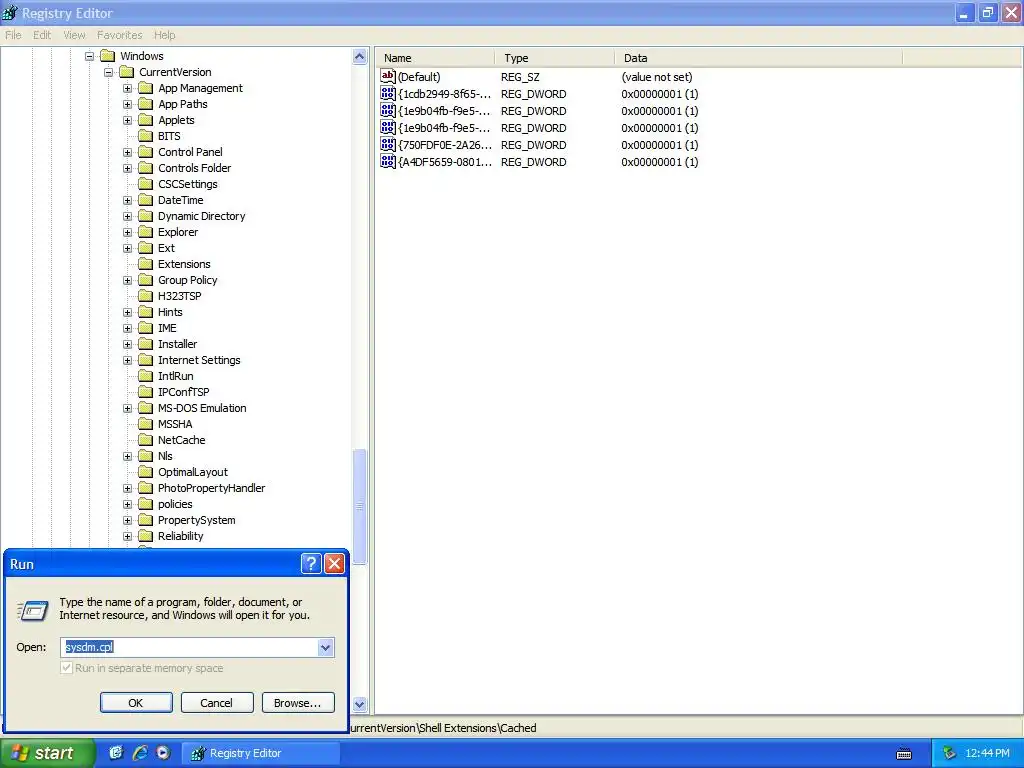Image resolution: width=1024 pixels, height=768 pixels.
Task: Click the Run dialog help question-mark button
Action: [x=312, y=563]
